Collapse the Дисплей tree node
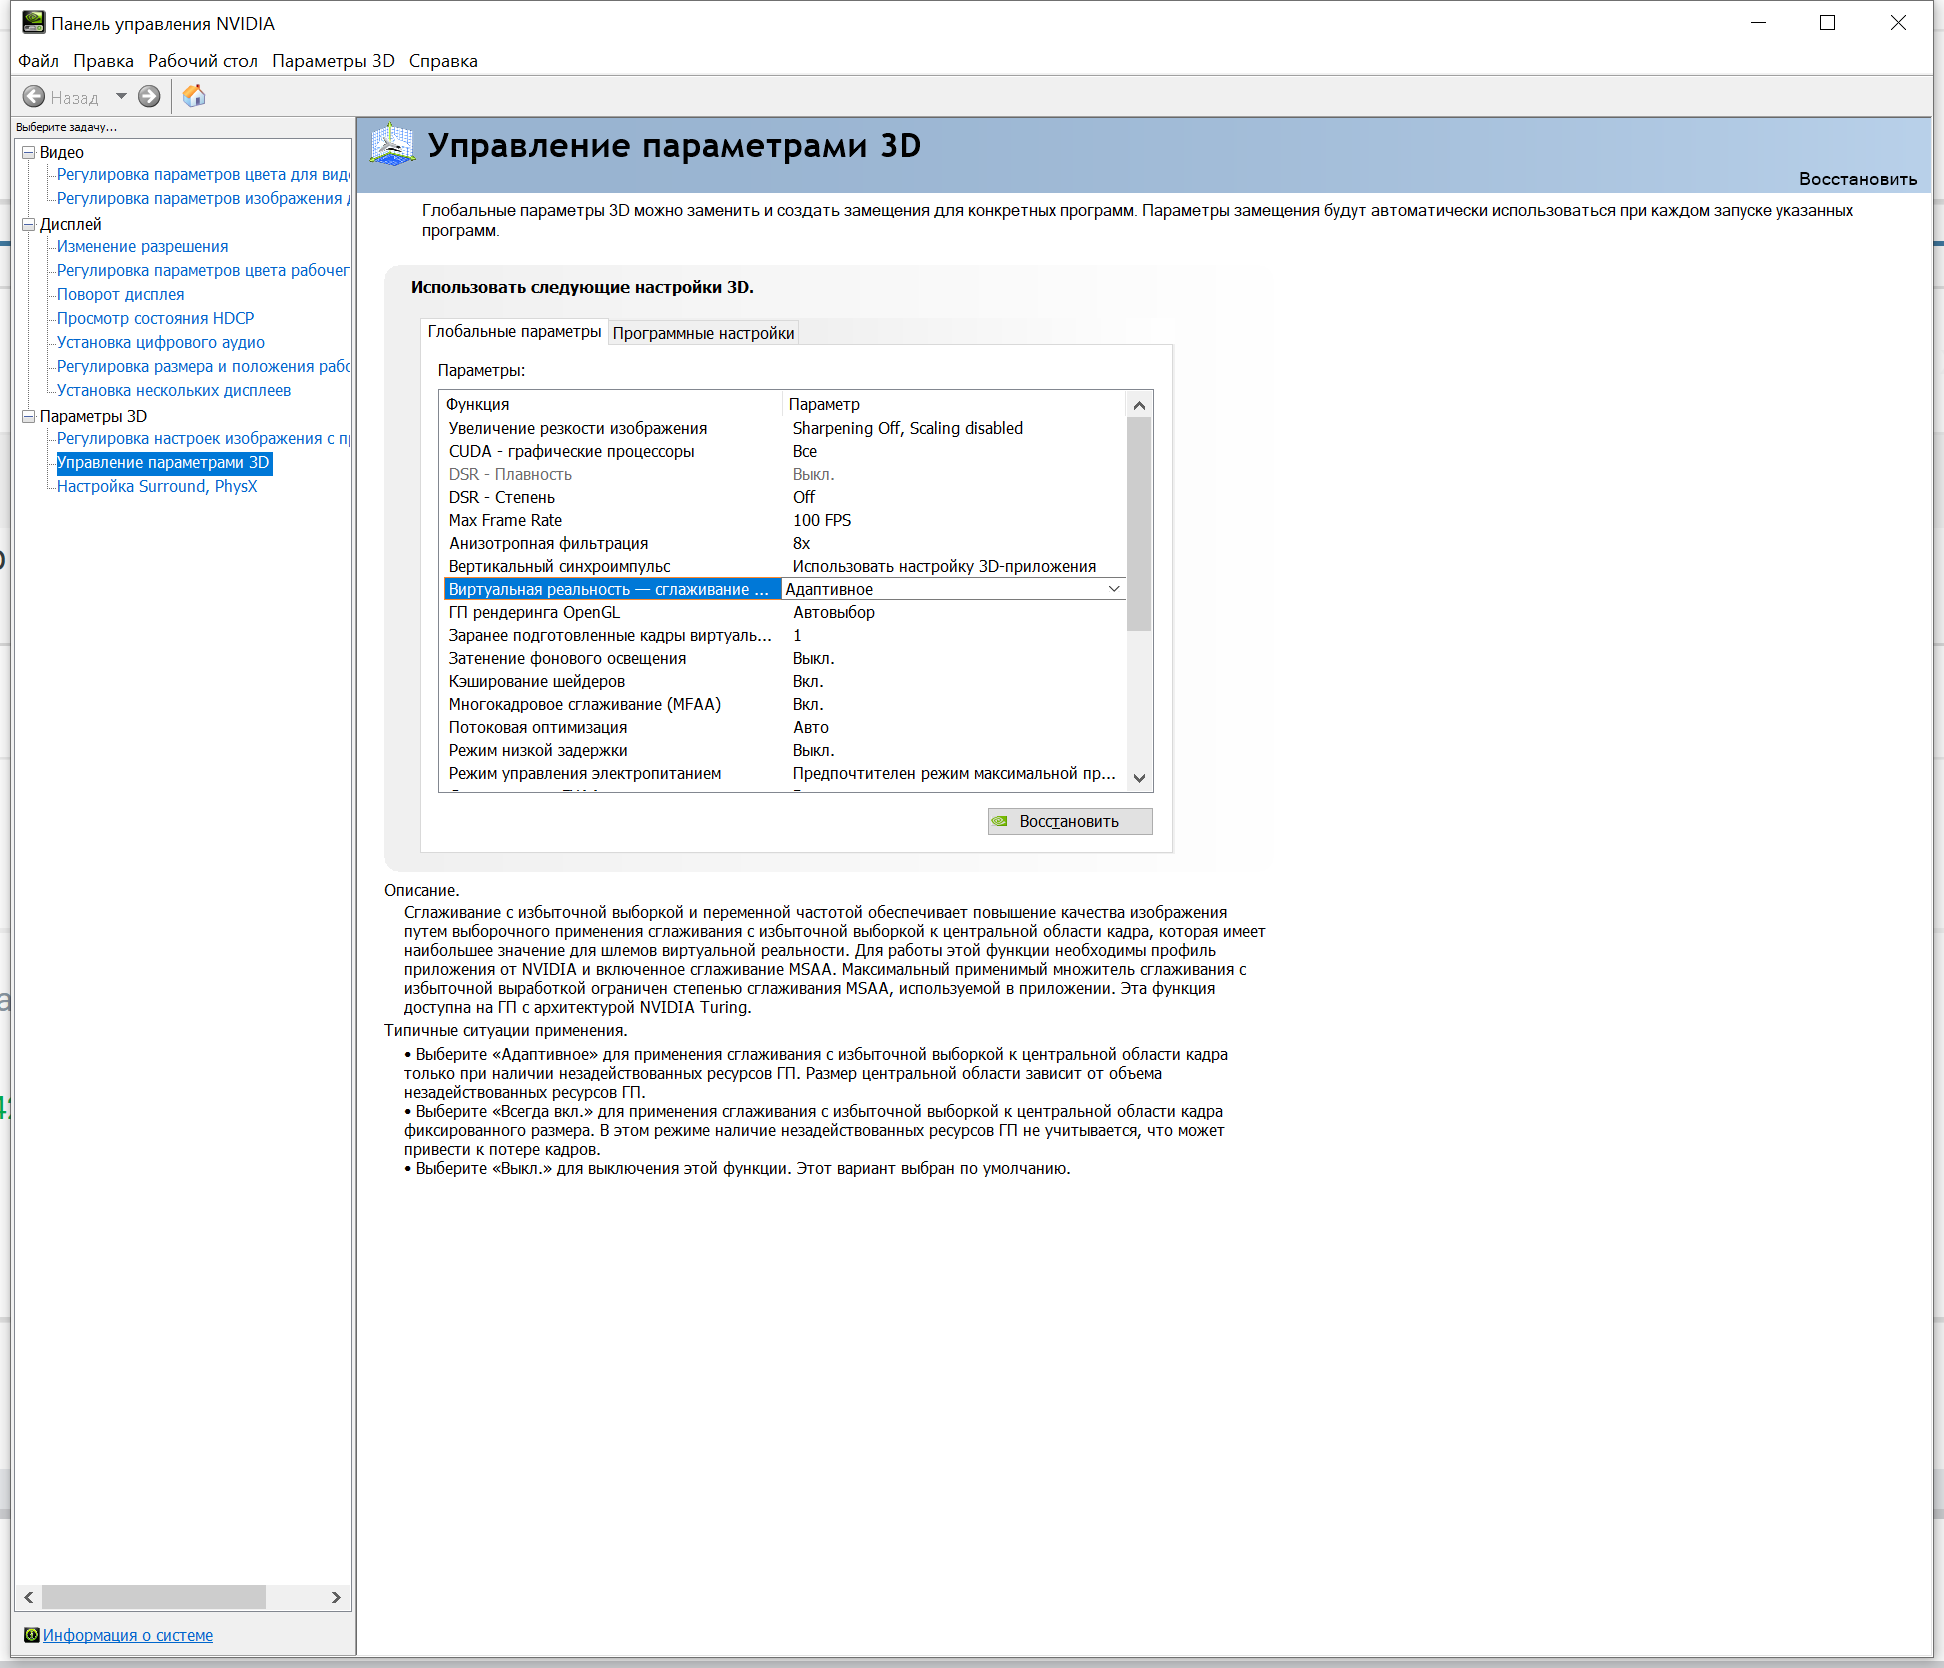The width and height of the screenshot is (1944, 1668). click(x=29, y=224)
